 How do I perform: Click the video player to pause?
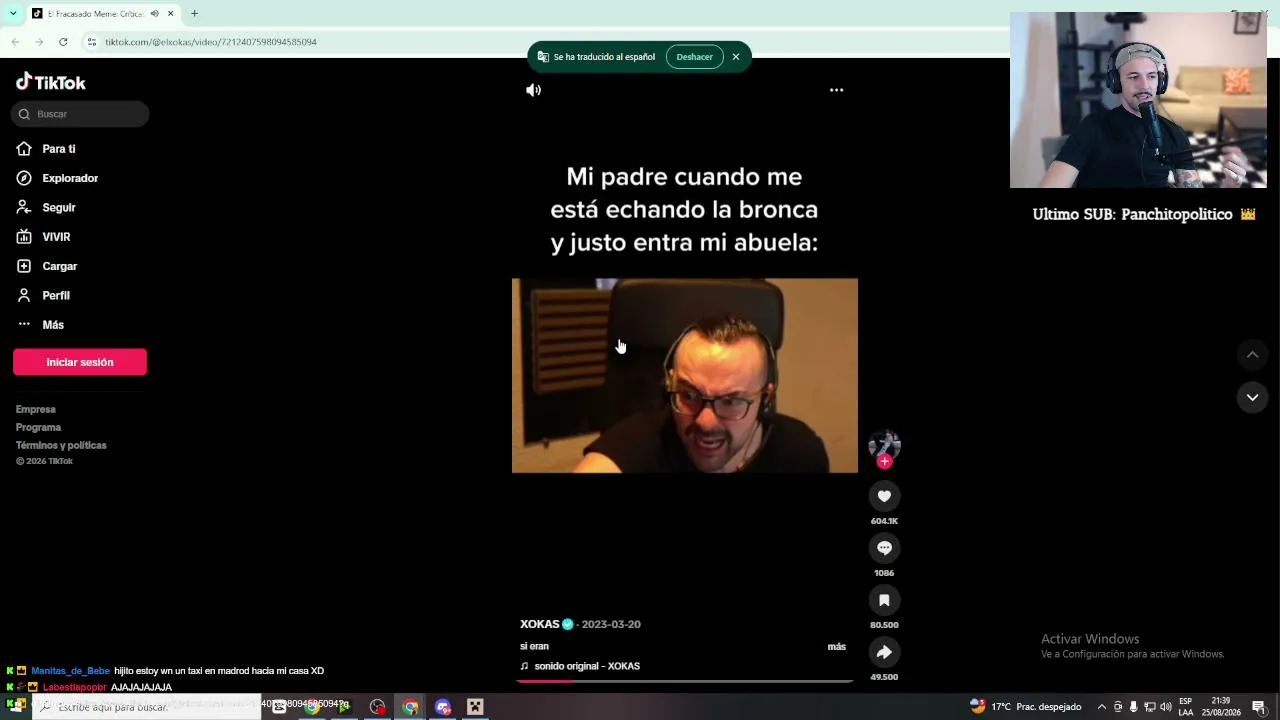coord(685,375)
